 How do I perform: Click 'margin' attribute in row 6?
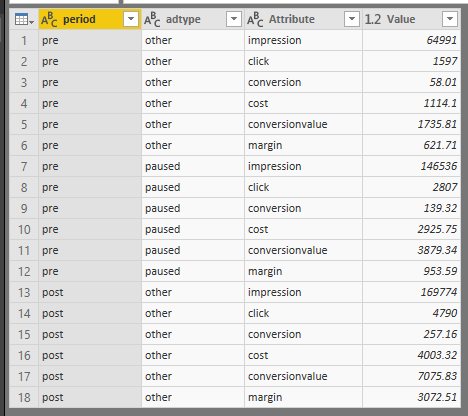click(x=265, y=146)
